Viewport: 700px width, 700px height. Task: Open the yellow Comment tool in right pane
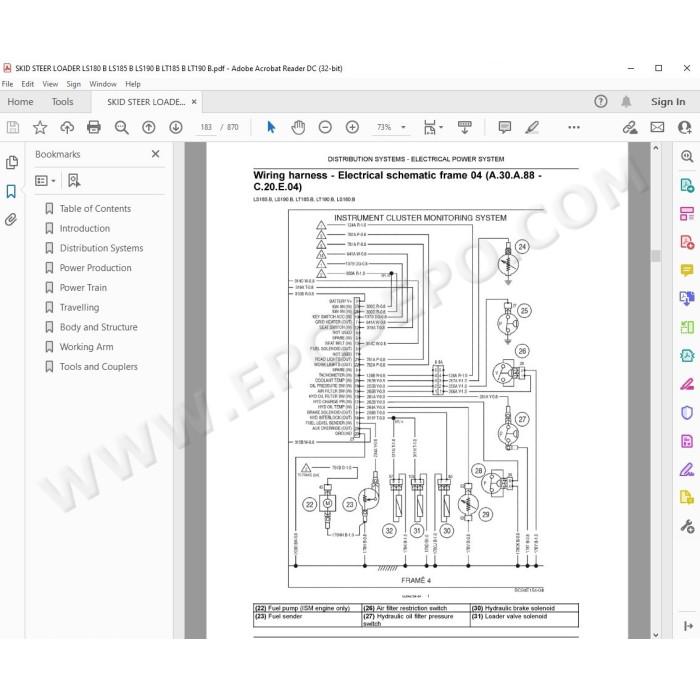(687, 270)
